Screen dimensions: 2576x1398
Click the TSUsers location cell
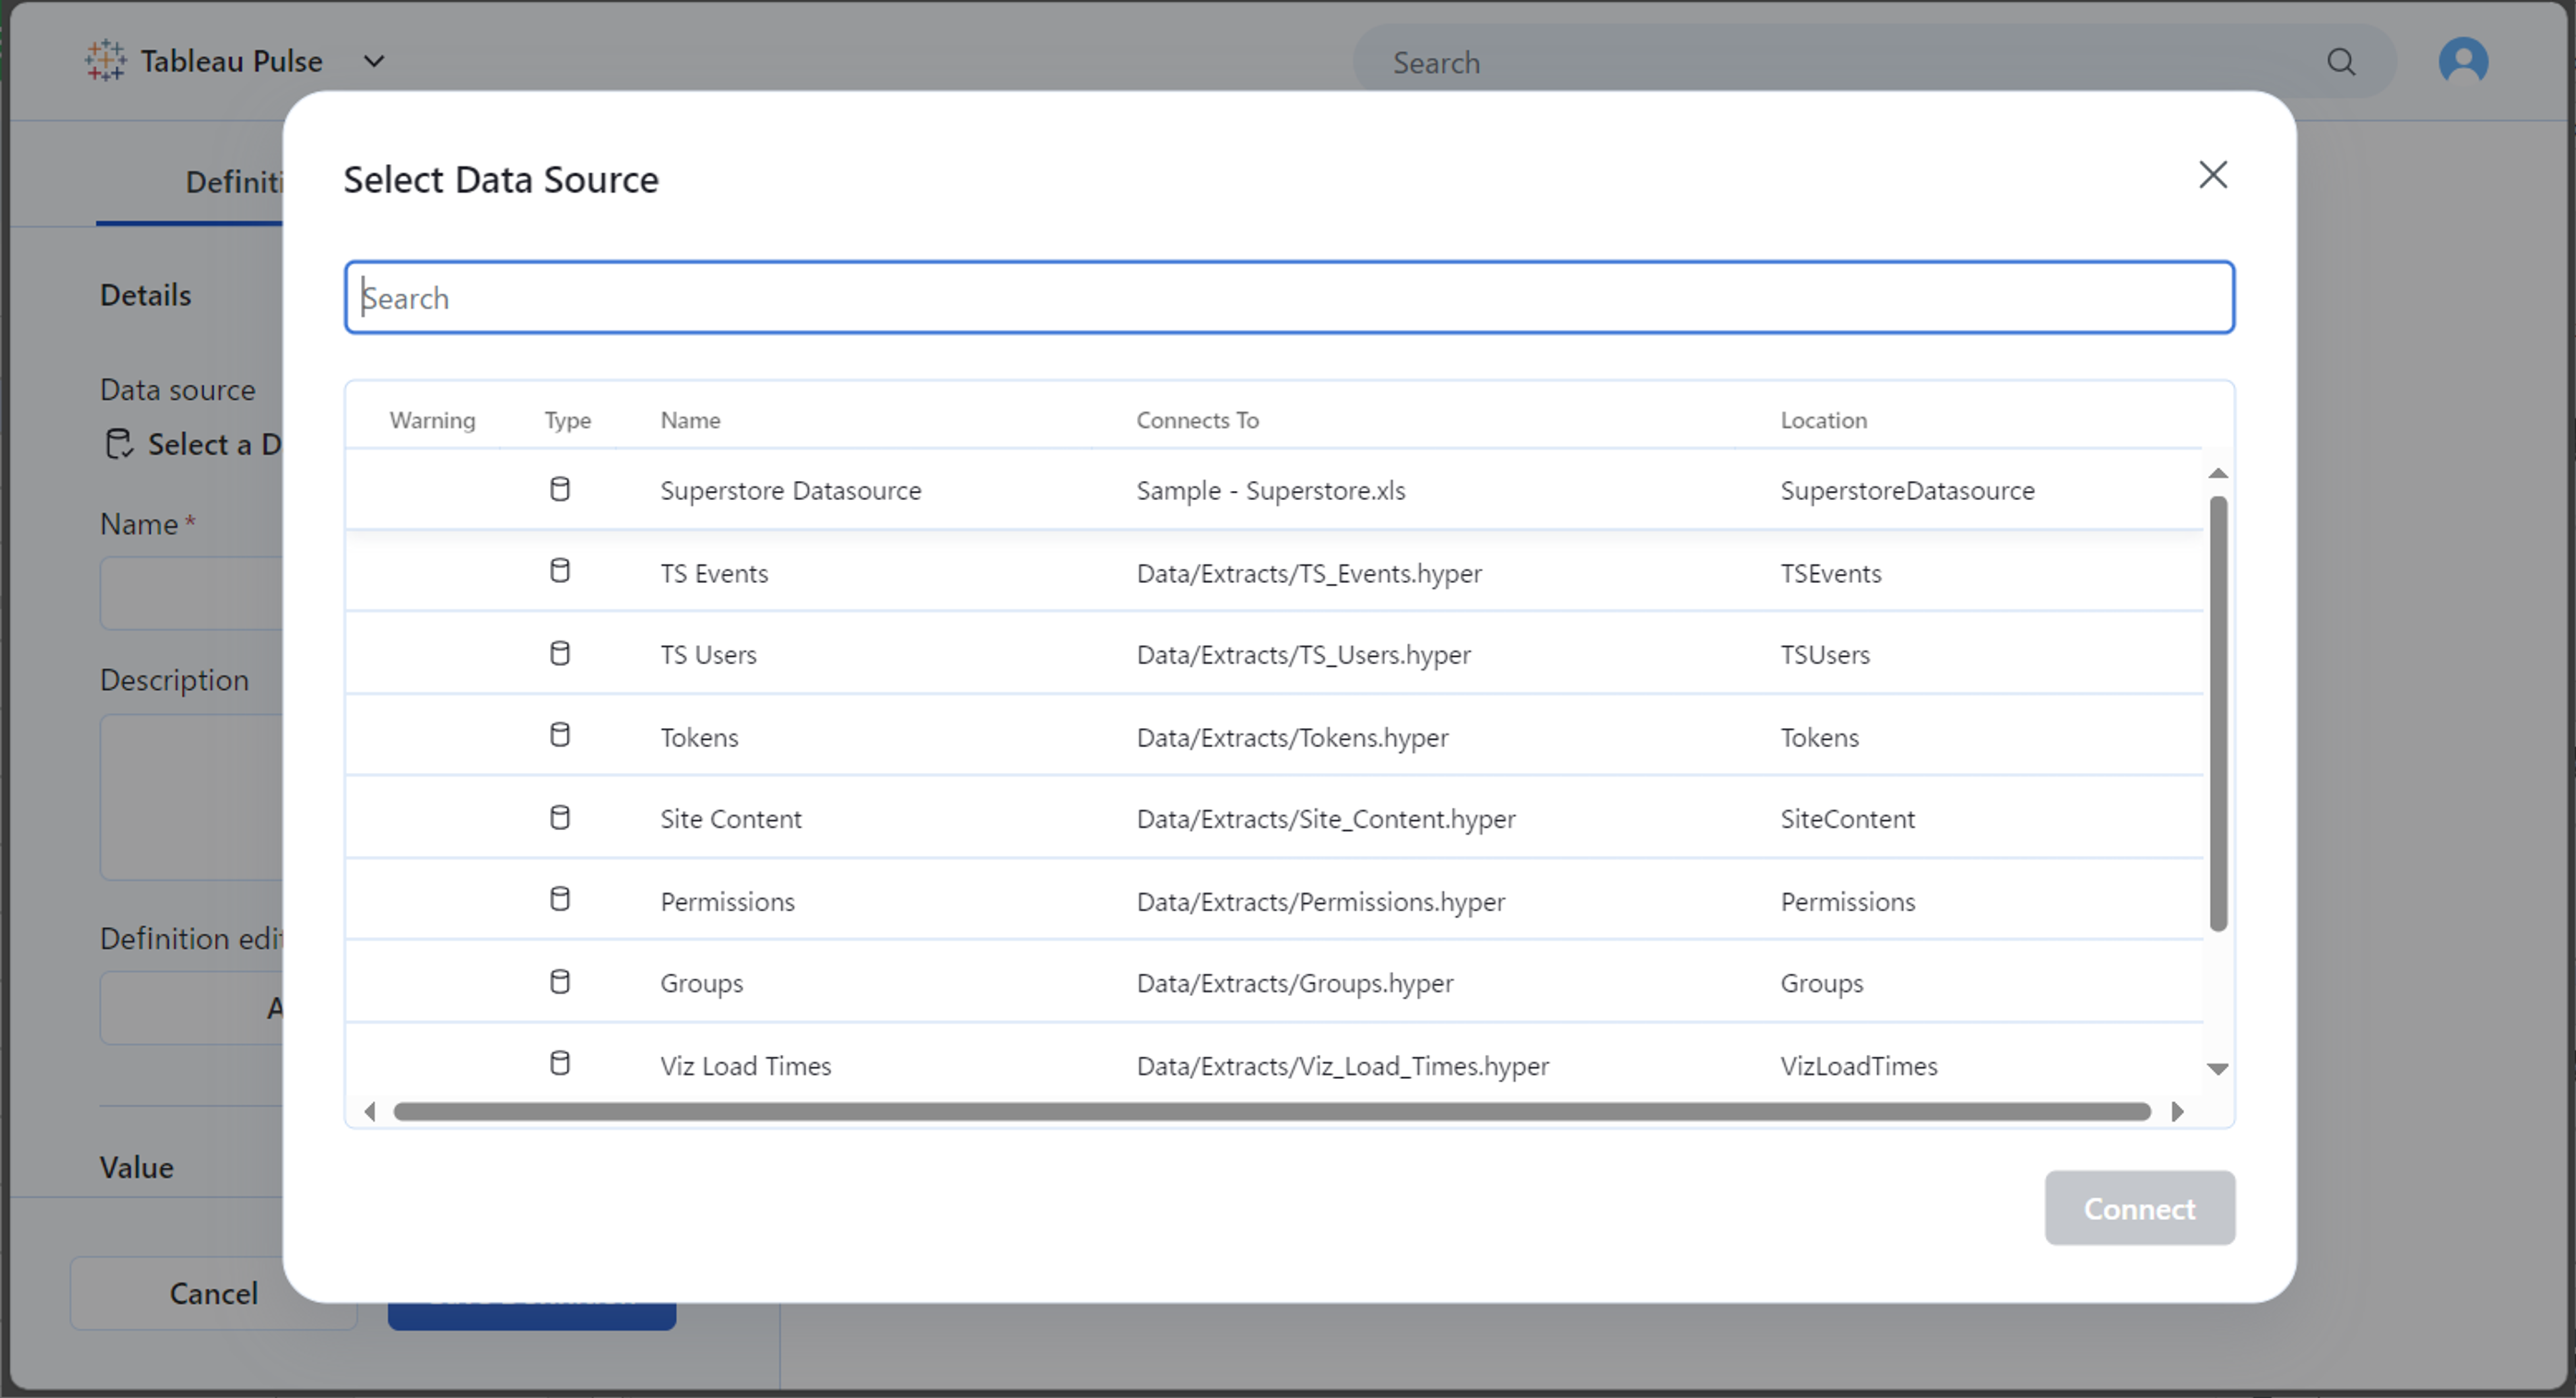(x=1825, y=655)
